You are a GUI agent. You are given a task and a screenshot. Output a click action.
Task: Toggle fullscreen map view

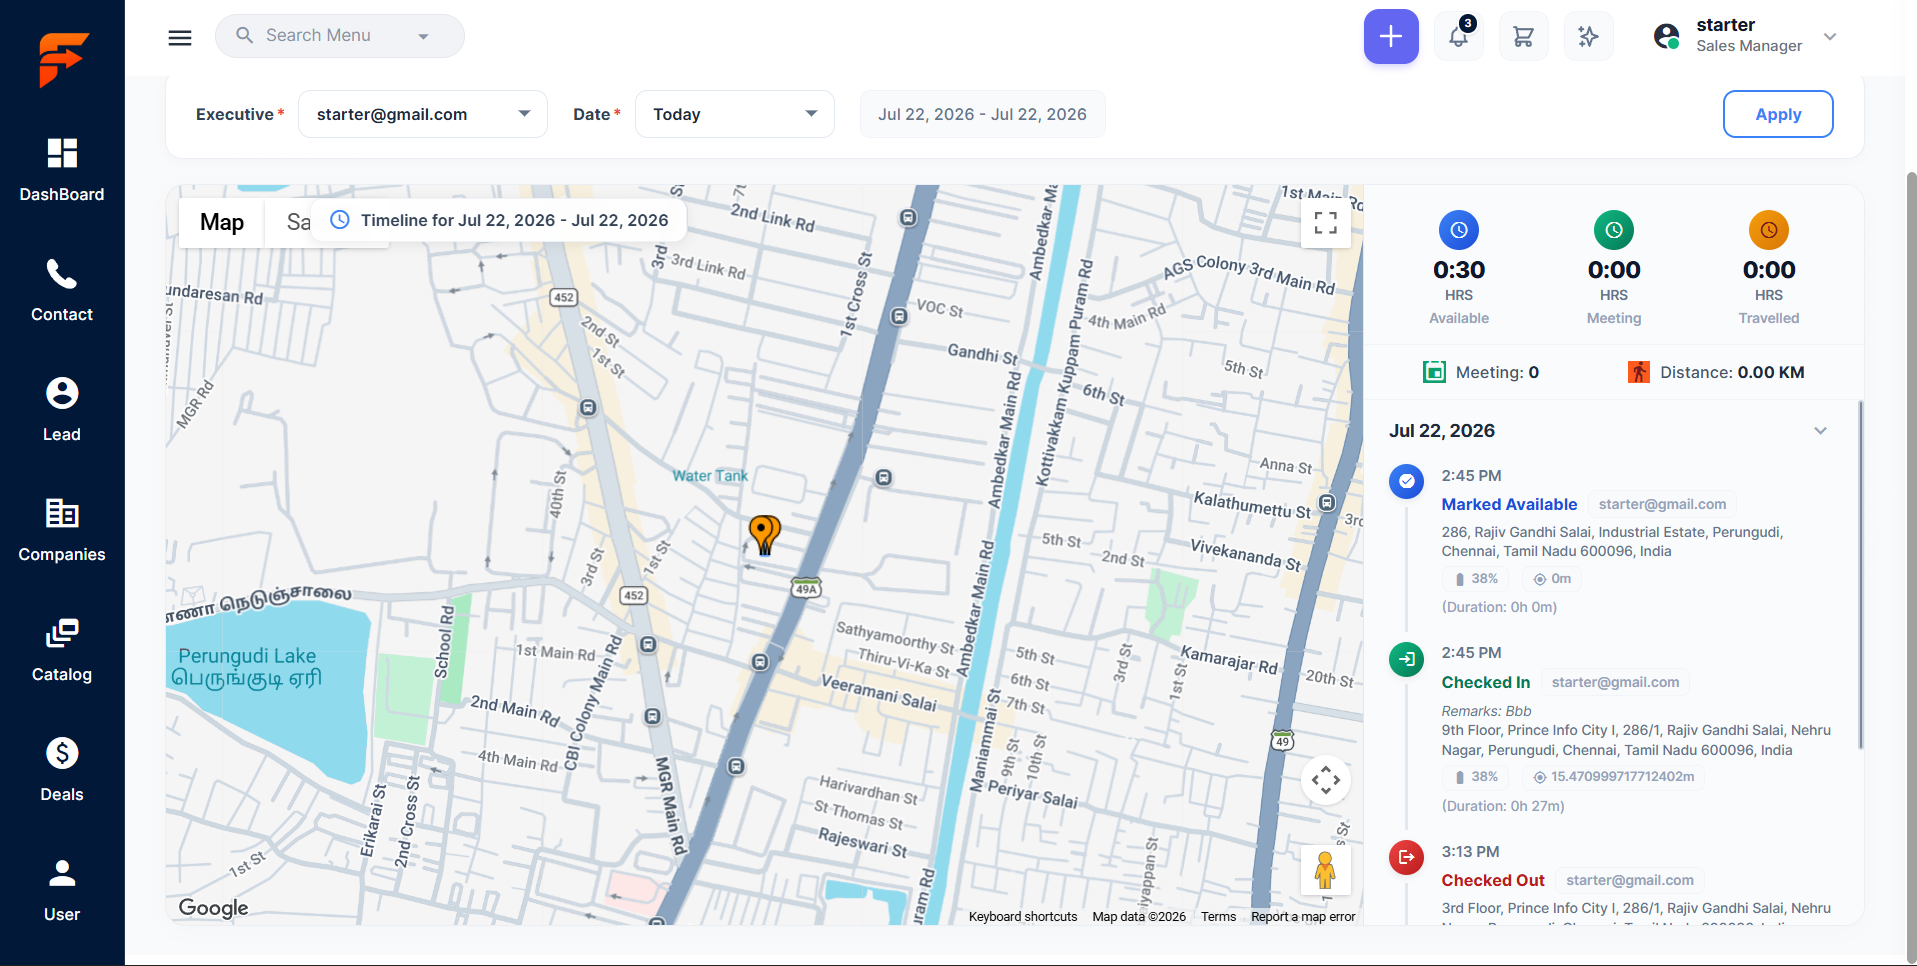click(1326, 223)
